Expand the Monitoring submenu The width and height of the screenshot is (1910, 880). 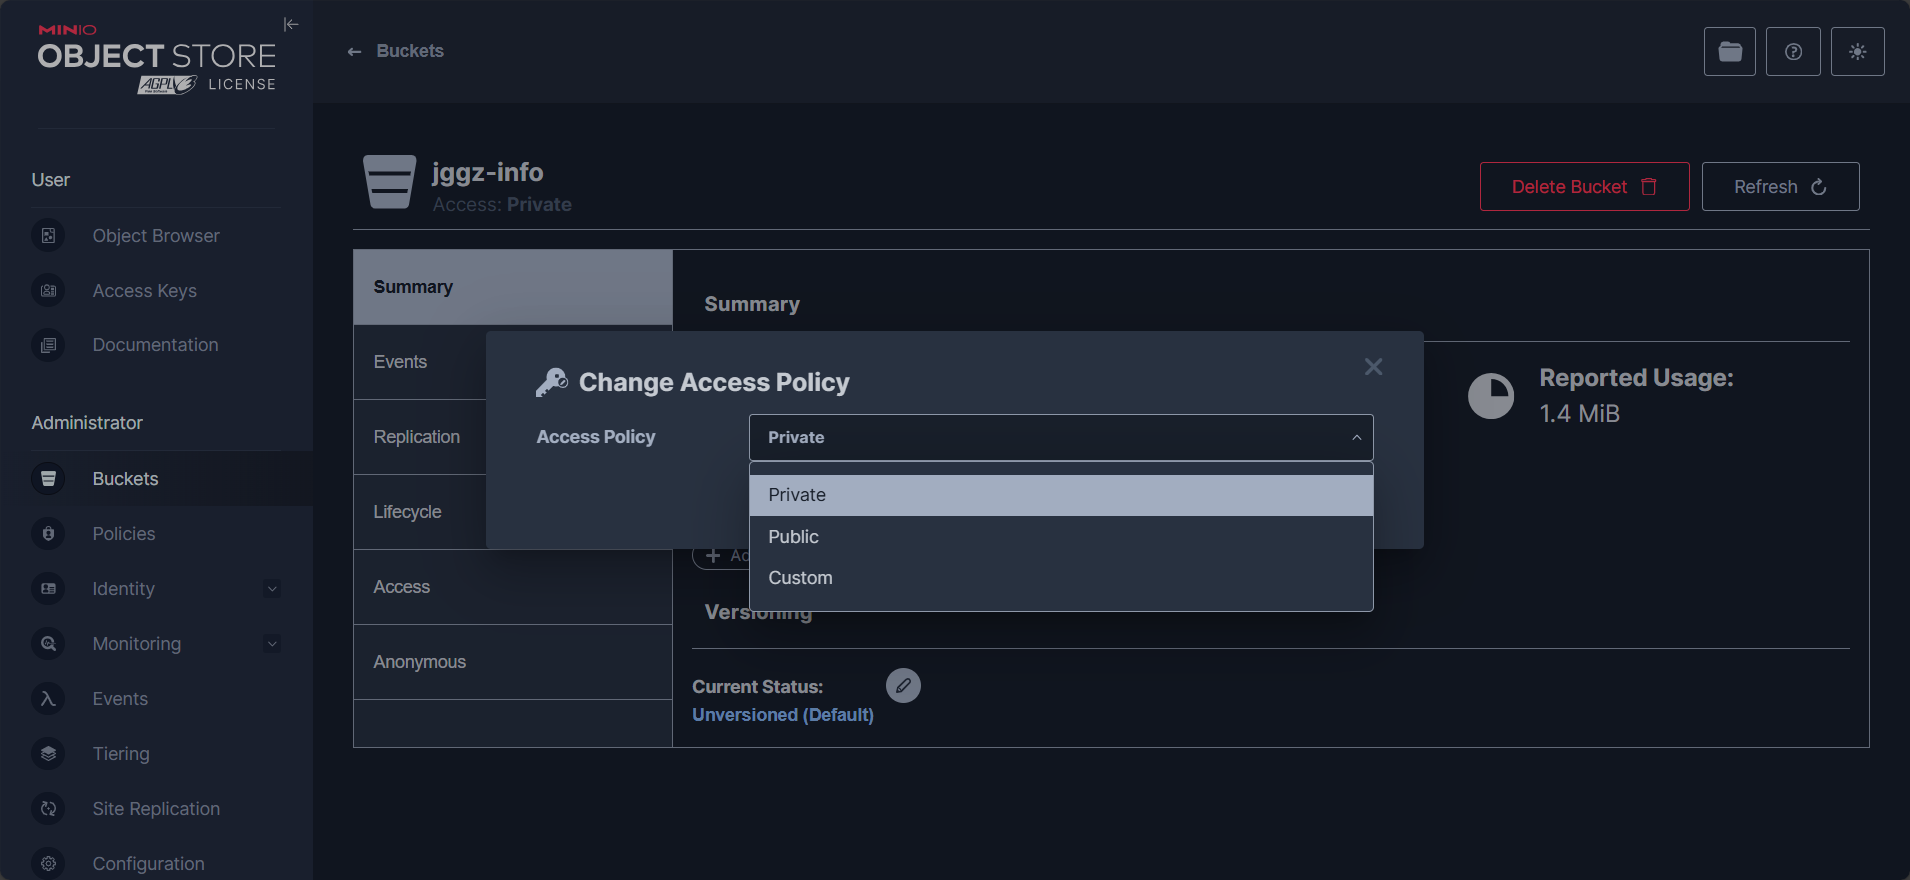point(272,644)
